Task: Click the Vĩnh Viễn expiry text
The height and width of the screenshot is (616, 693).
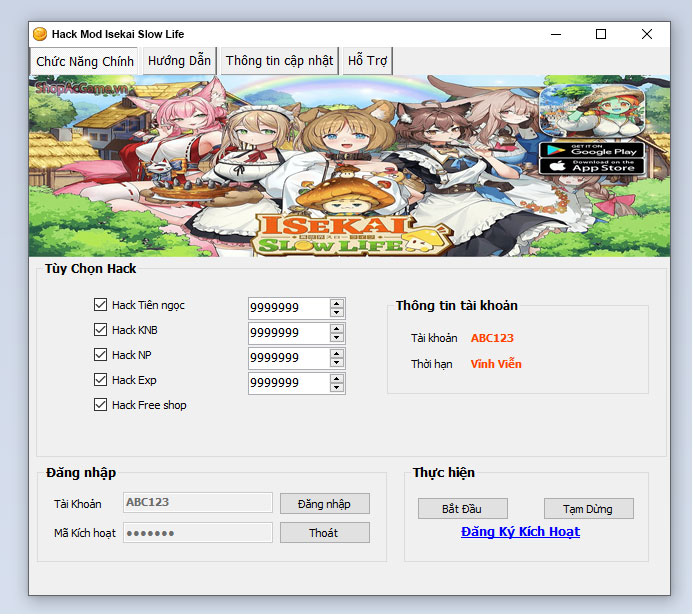Action: 496,364
